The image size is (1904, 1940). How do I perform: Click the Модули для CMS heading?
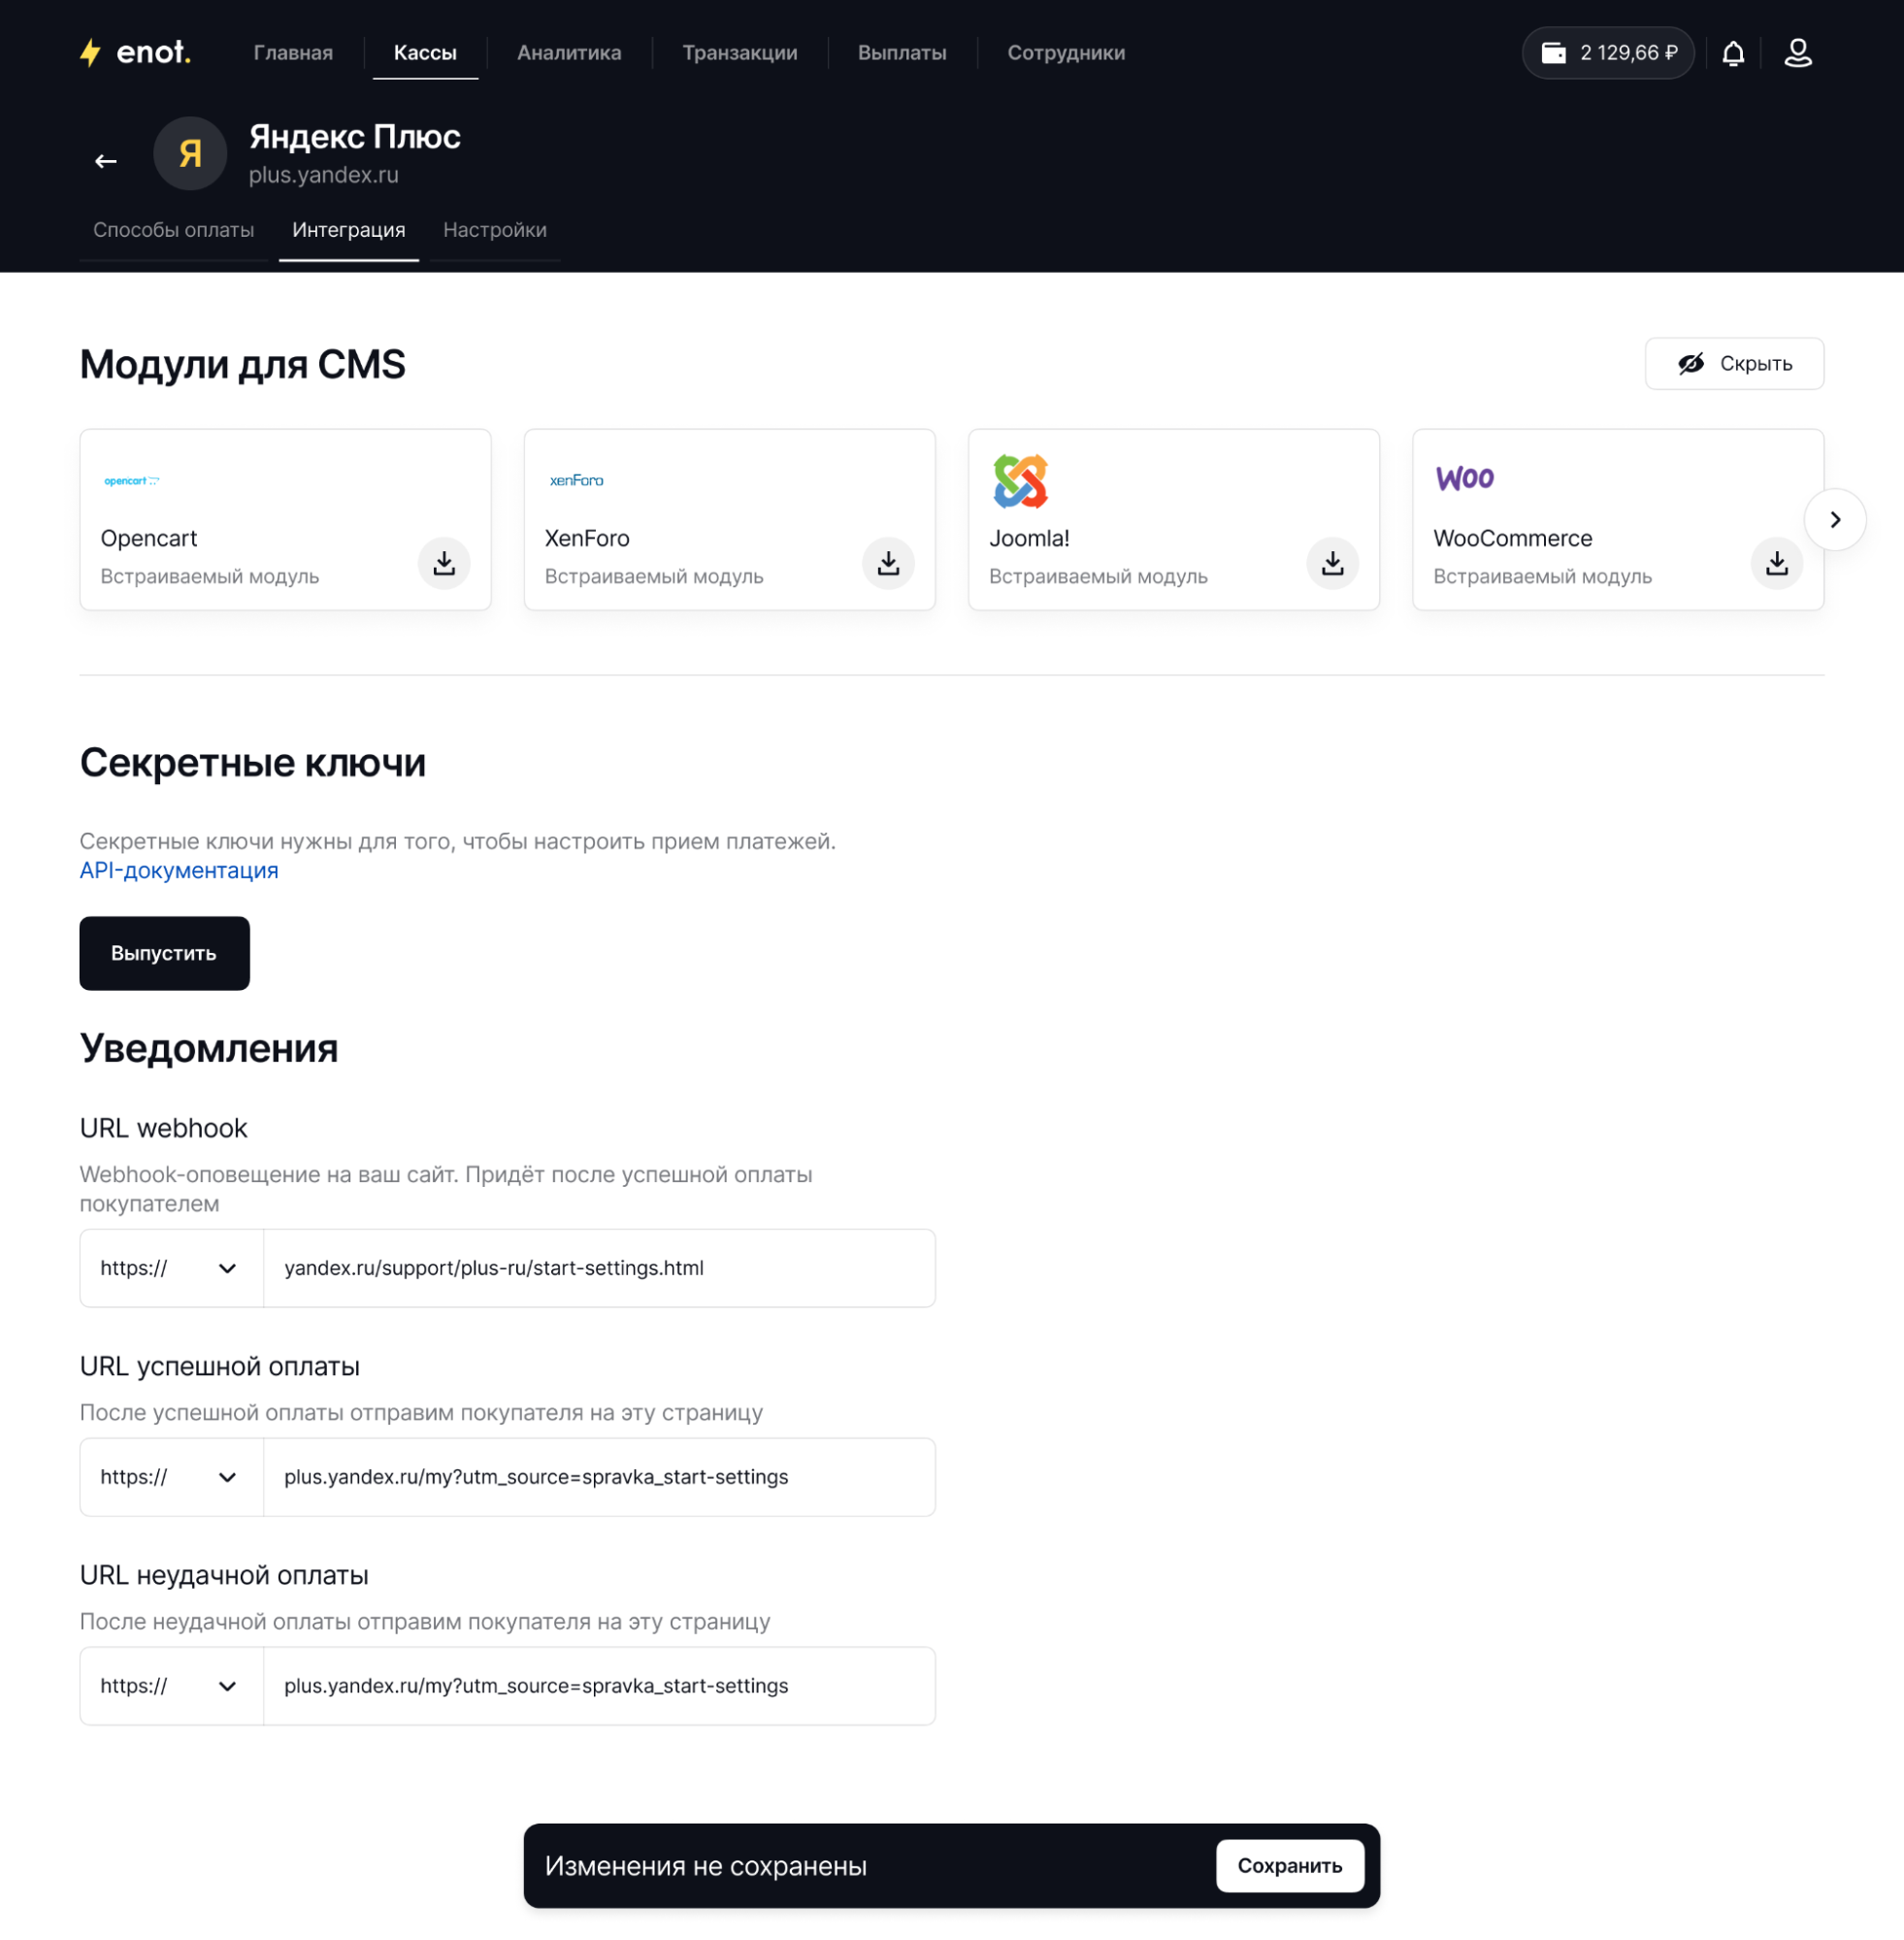[243, 365]
